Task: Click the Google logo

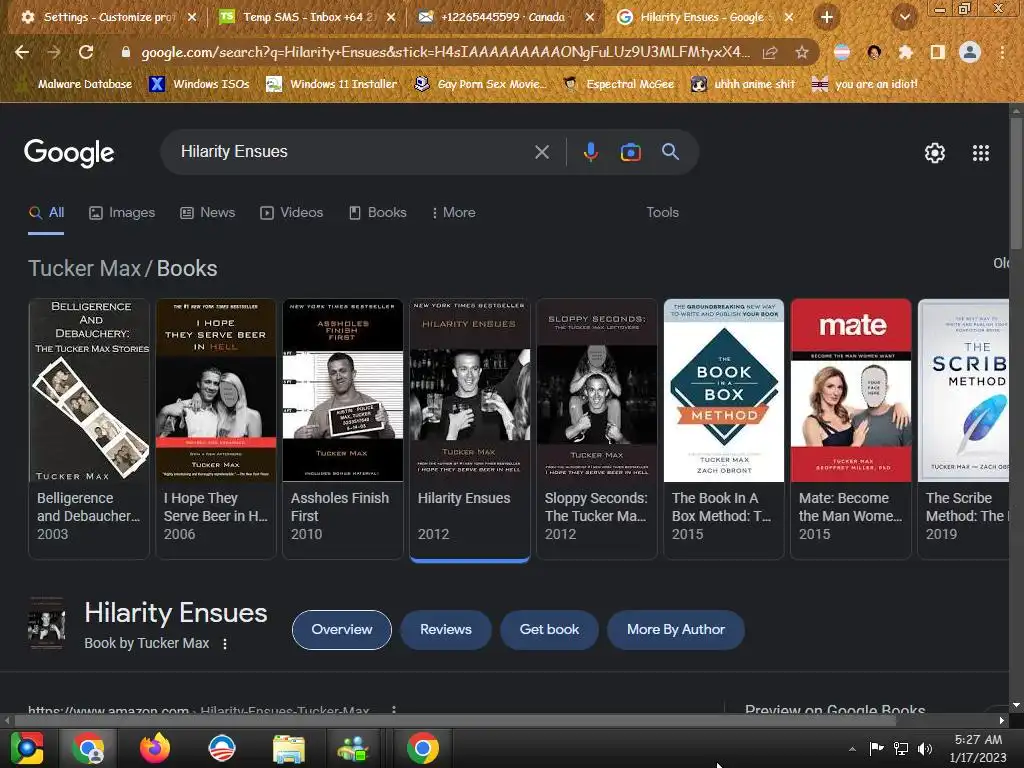Action: (x=69, y=153)
